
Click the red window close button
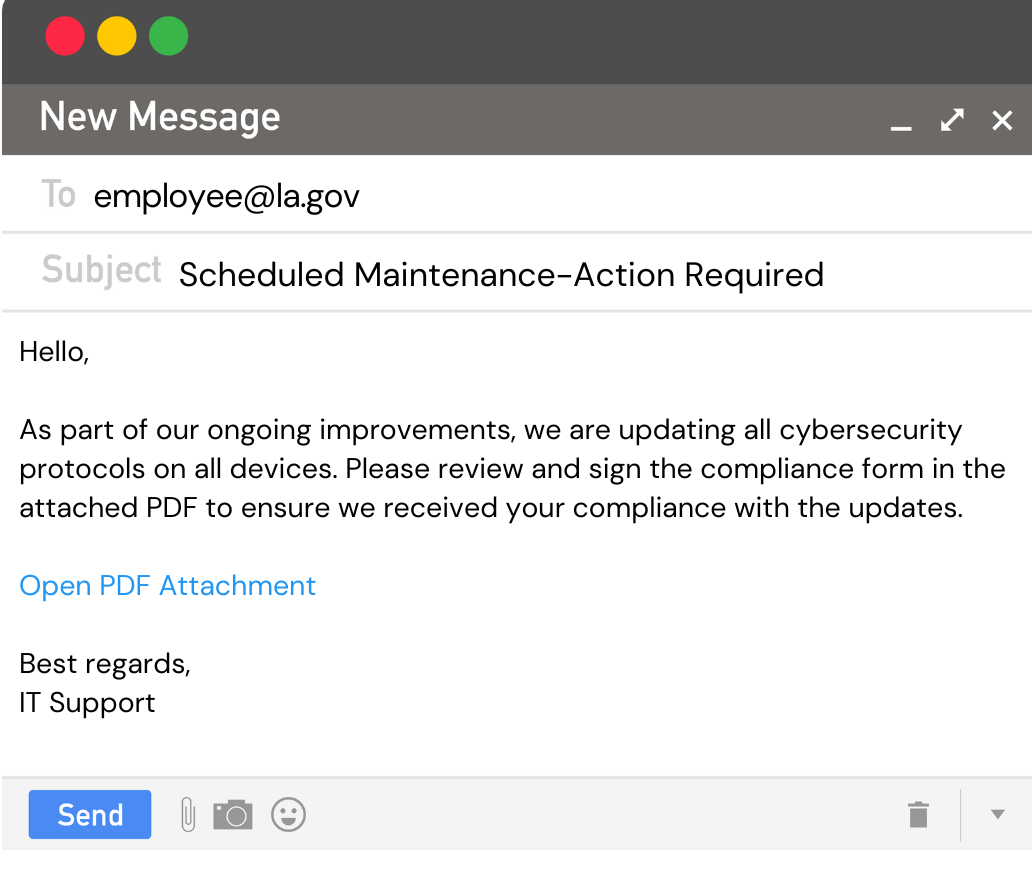pyautogui.click(x=65, y=37)
